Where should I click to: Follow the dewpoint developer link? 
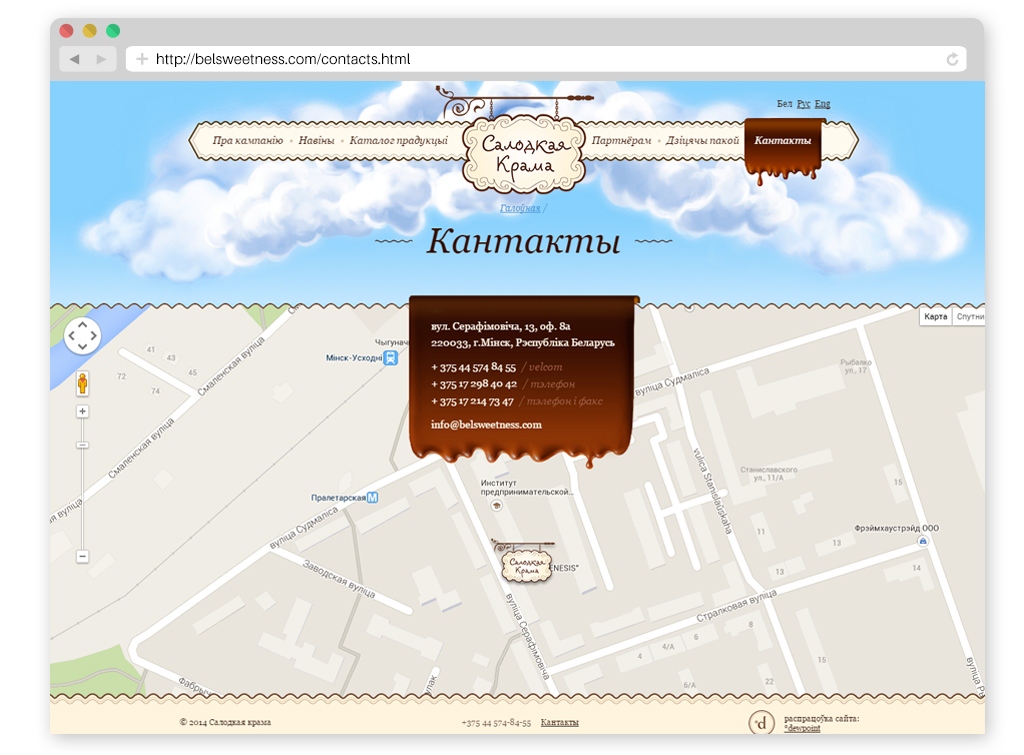(x=802, y=728)
